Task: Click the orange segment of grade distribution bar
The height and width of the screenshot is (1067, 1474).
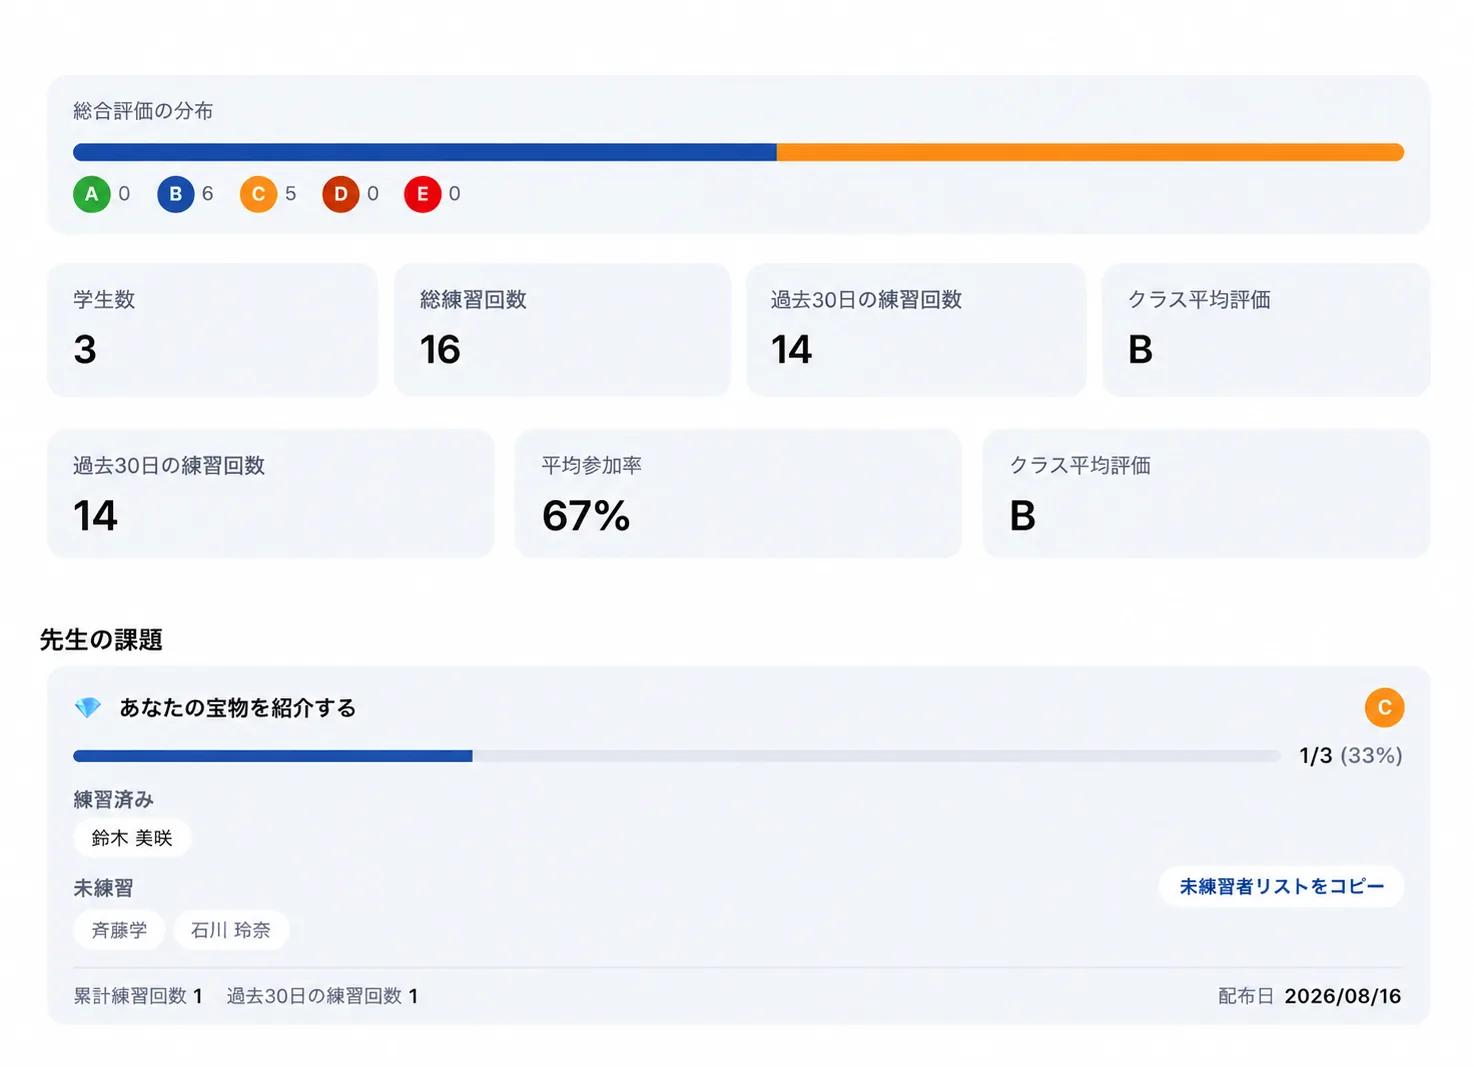Action: click(1090, 152)
